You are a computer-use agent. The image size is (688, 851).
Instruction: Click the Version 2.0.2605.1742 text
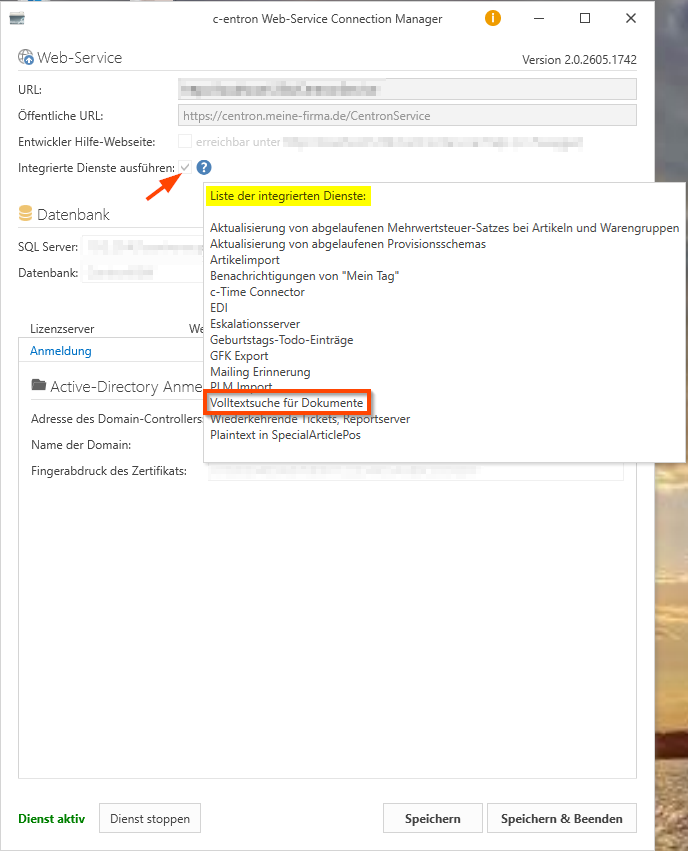579,60
